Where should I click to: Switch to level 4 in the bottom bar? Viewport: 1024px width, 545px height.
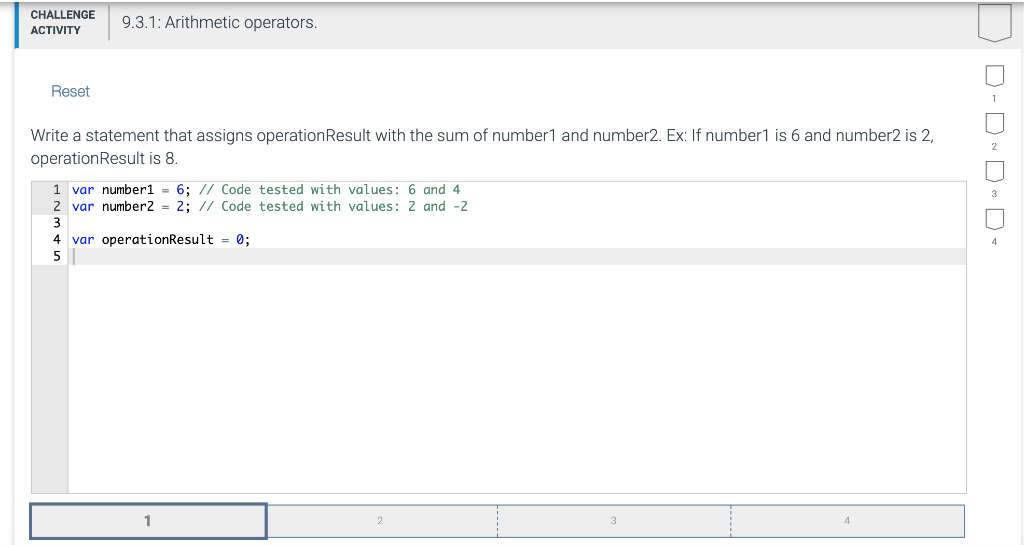coord(848,521)
